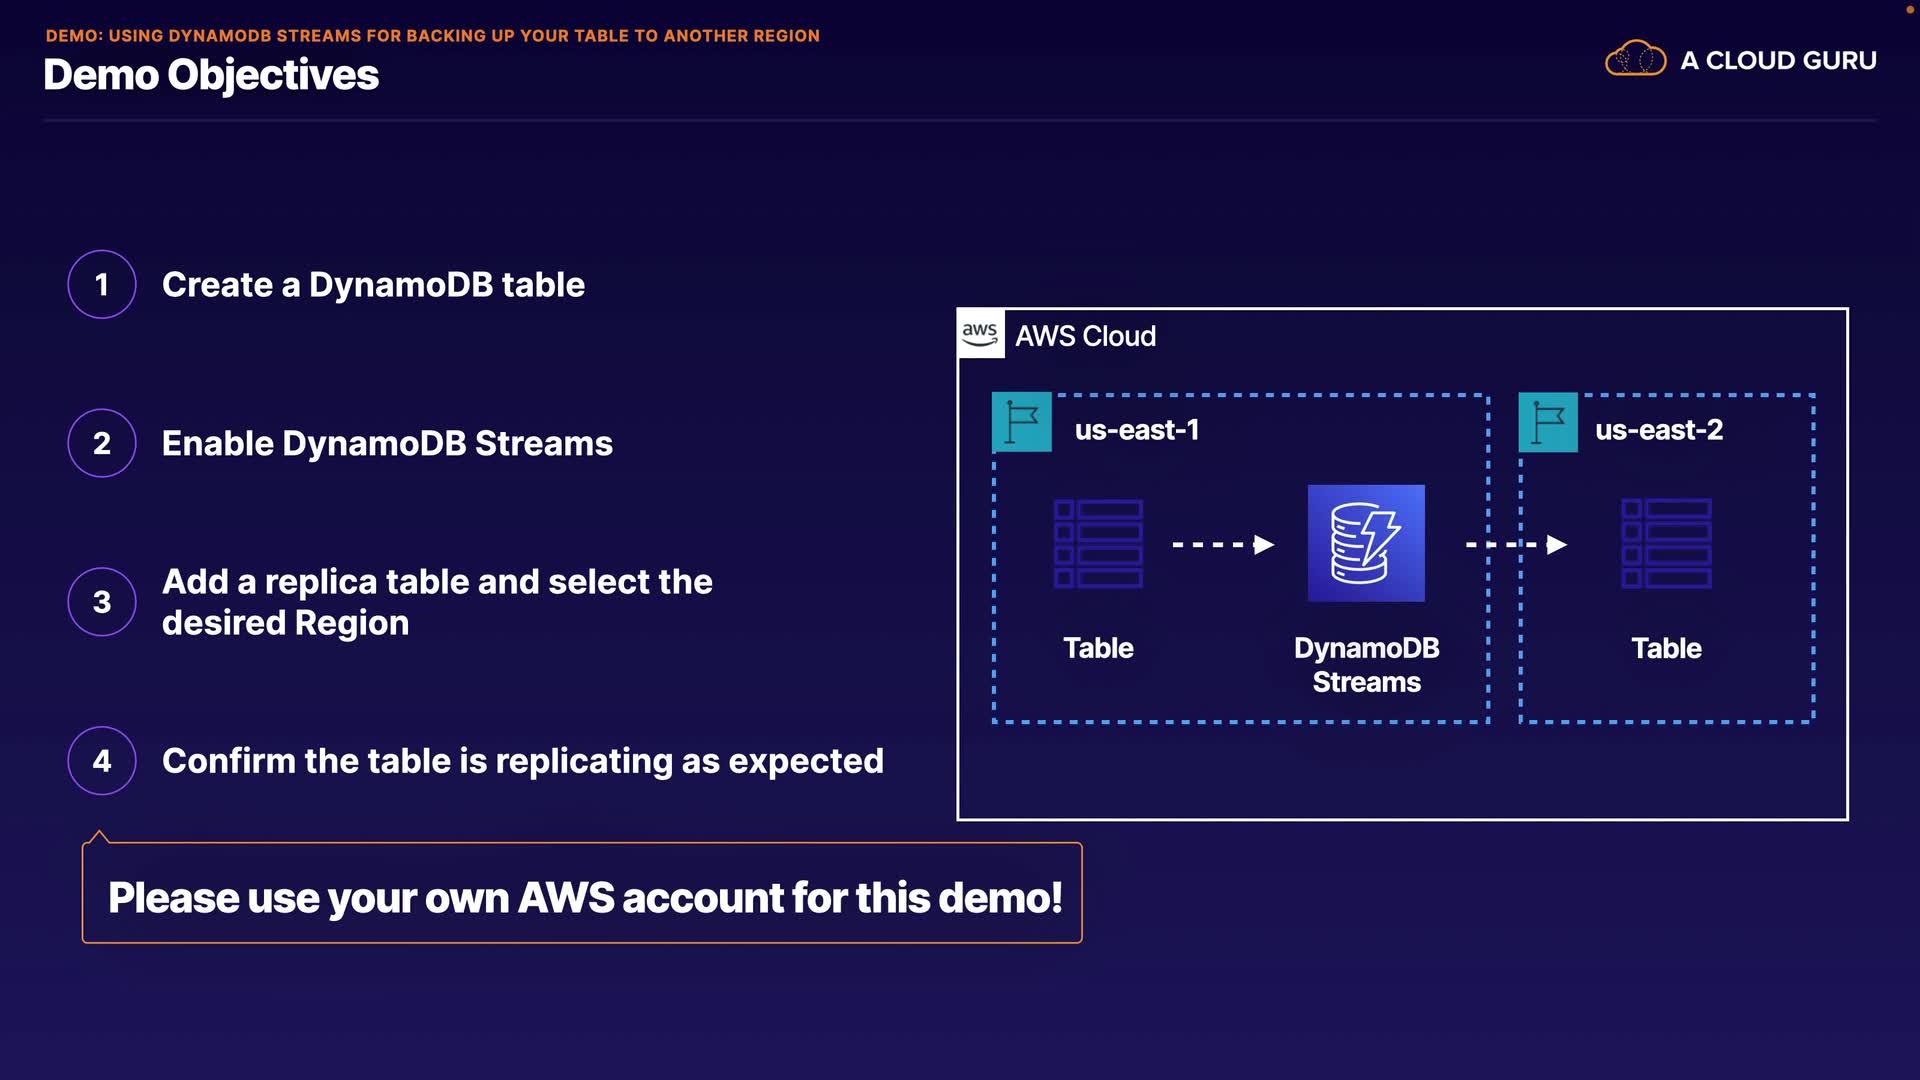Image resolution: width=1920 pixels, height=1080 pixels.
Task: Click 'Enable DynamoDB Streams' objective text
Action: coord(387,444)
